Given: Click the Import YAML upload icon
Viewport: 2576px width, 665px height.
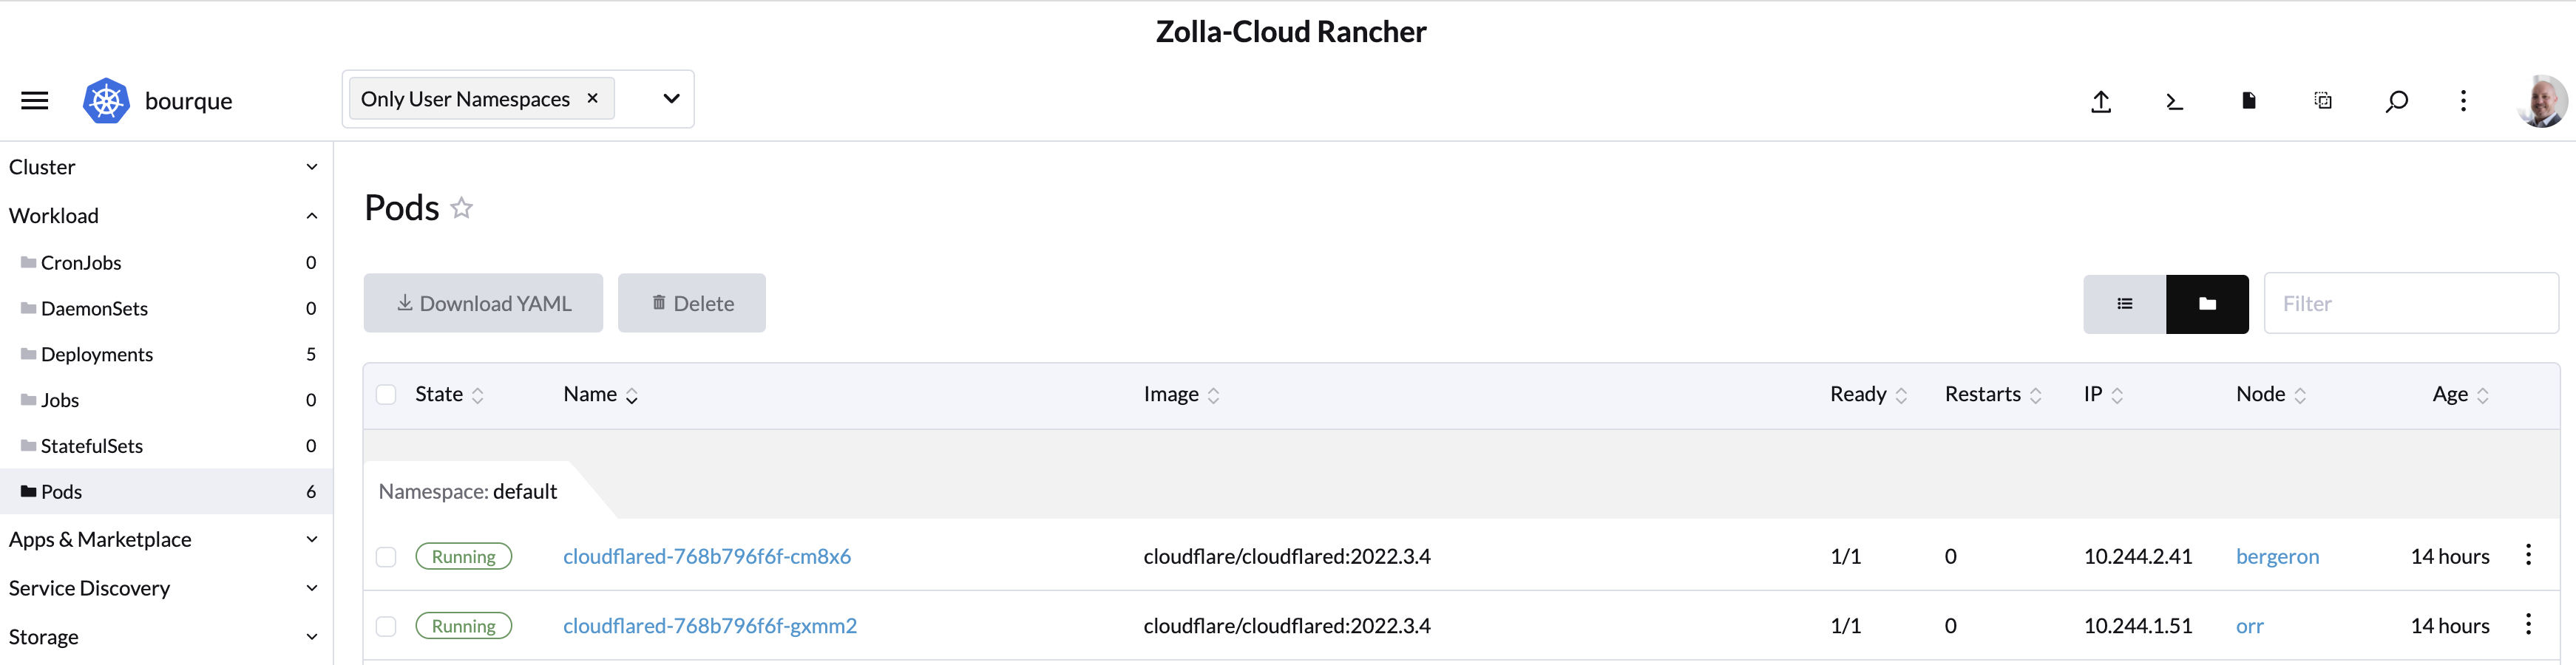Looking at the screenshot, I should 2101,101.
